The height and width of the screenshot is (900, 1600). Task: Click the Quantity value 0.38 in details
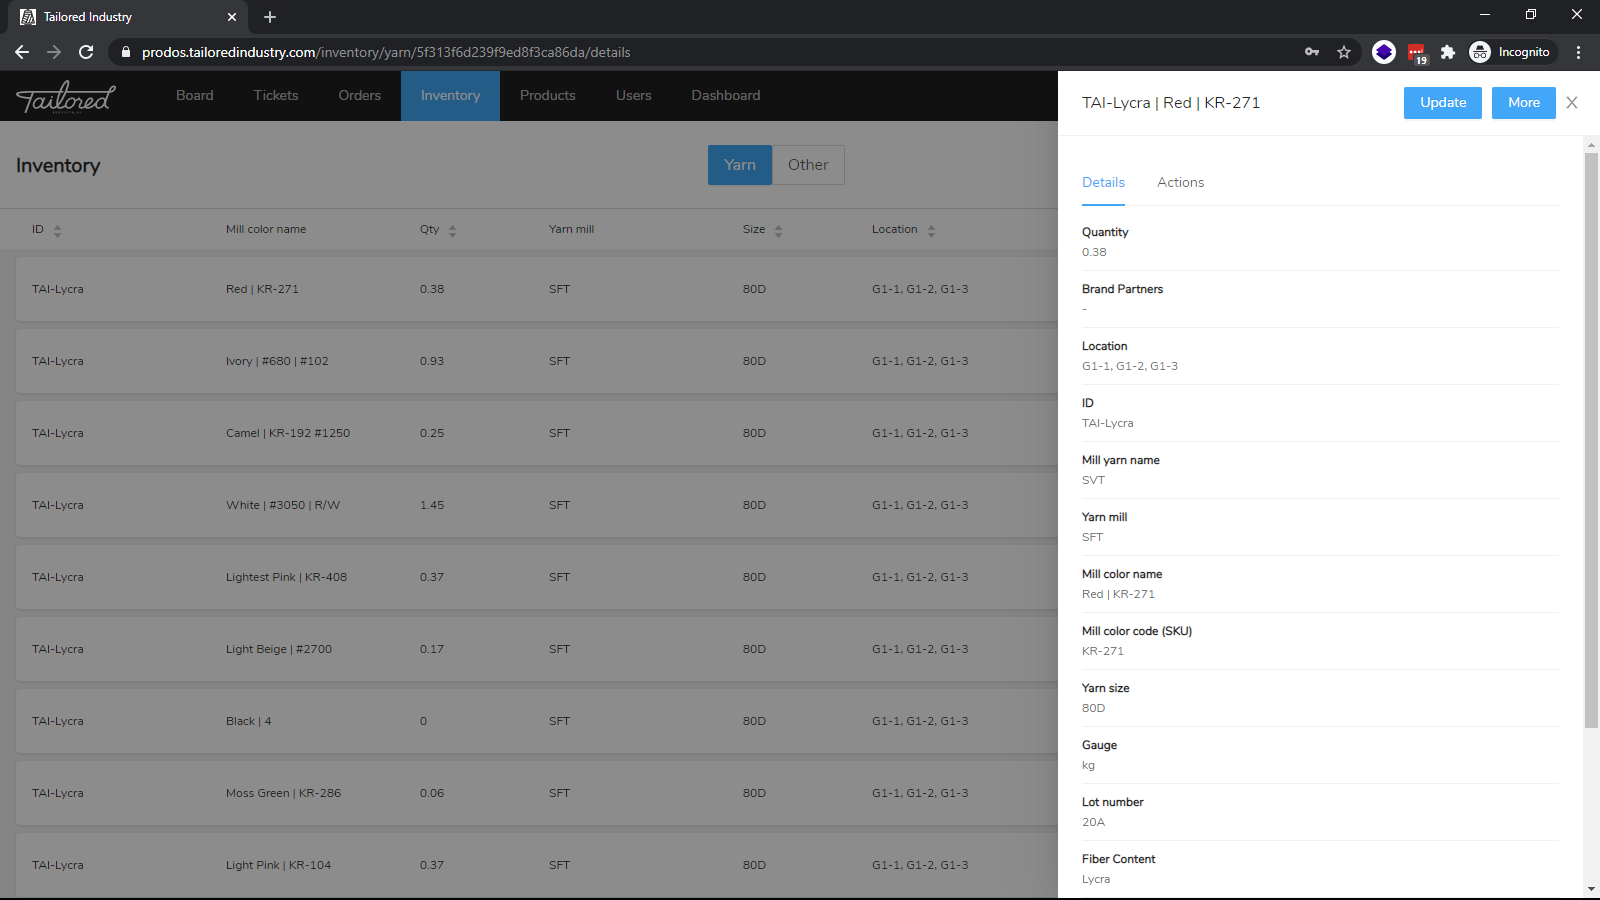[x=1094, y=252]
